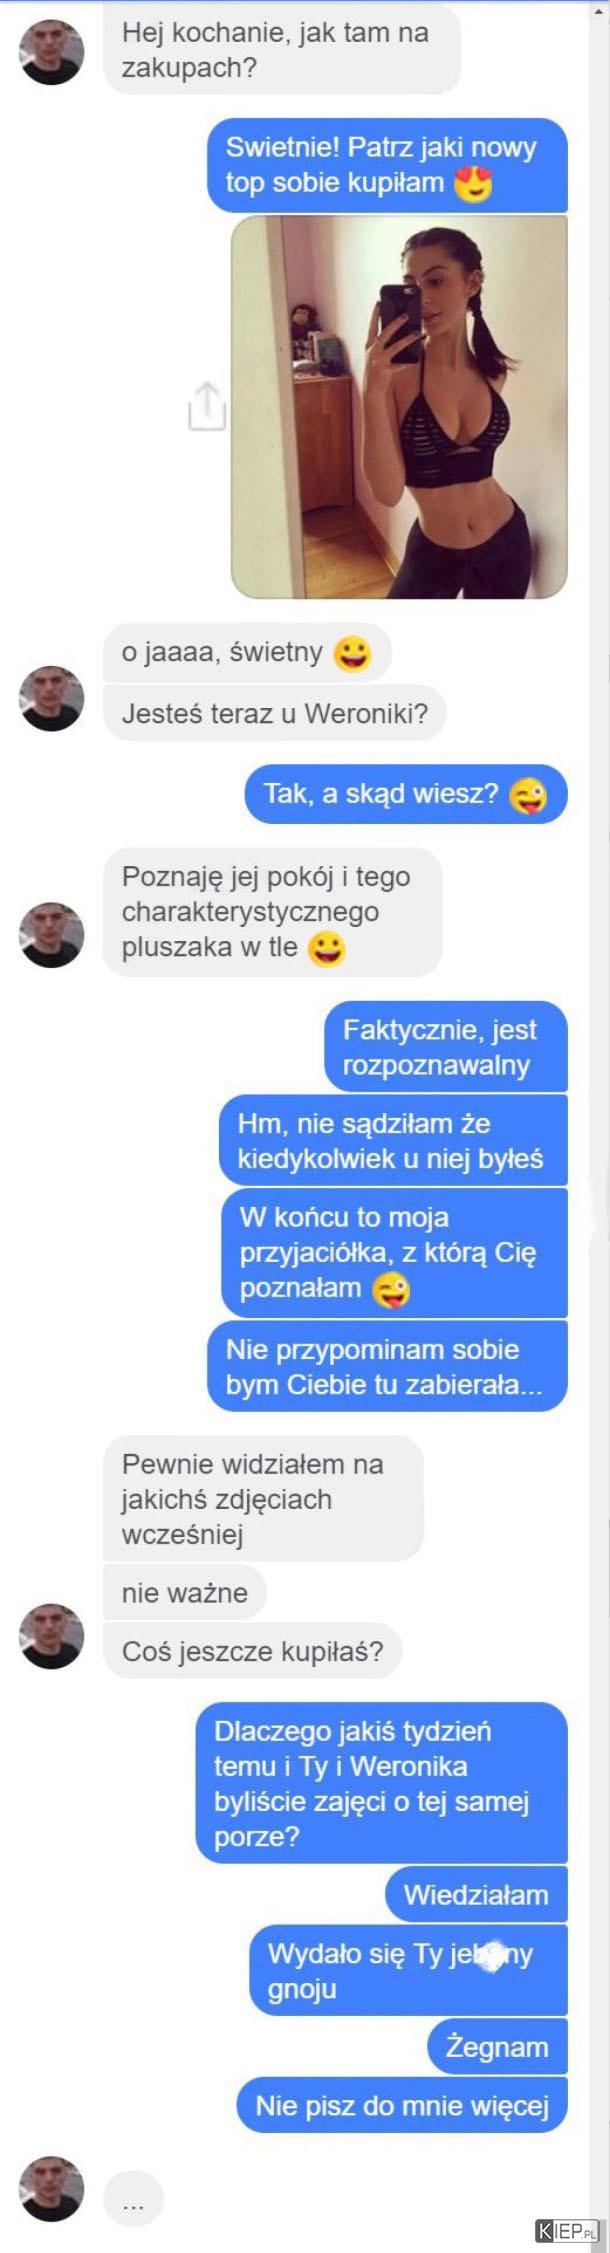Screen dimensions: 610x2253
Task: Click the 'Żegnam' message bubble
Action: click(x=497, y=2047)
